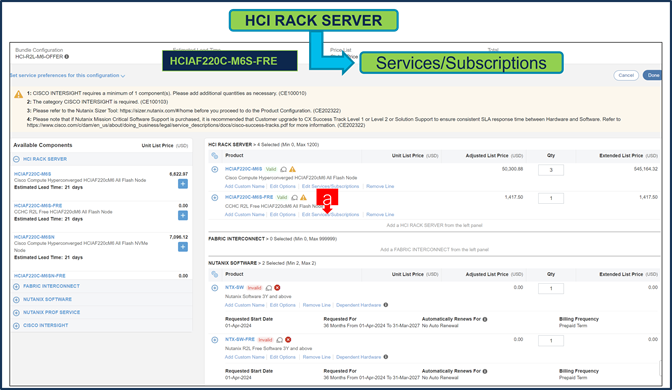Click Add Custom Name for HCIAF220C-M6S-FRE
Image resolution: width=672 pixels, height=390 pixels.
pyautogui.click(x=244, y=215)
